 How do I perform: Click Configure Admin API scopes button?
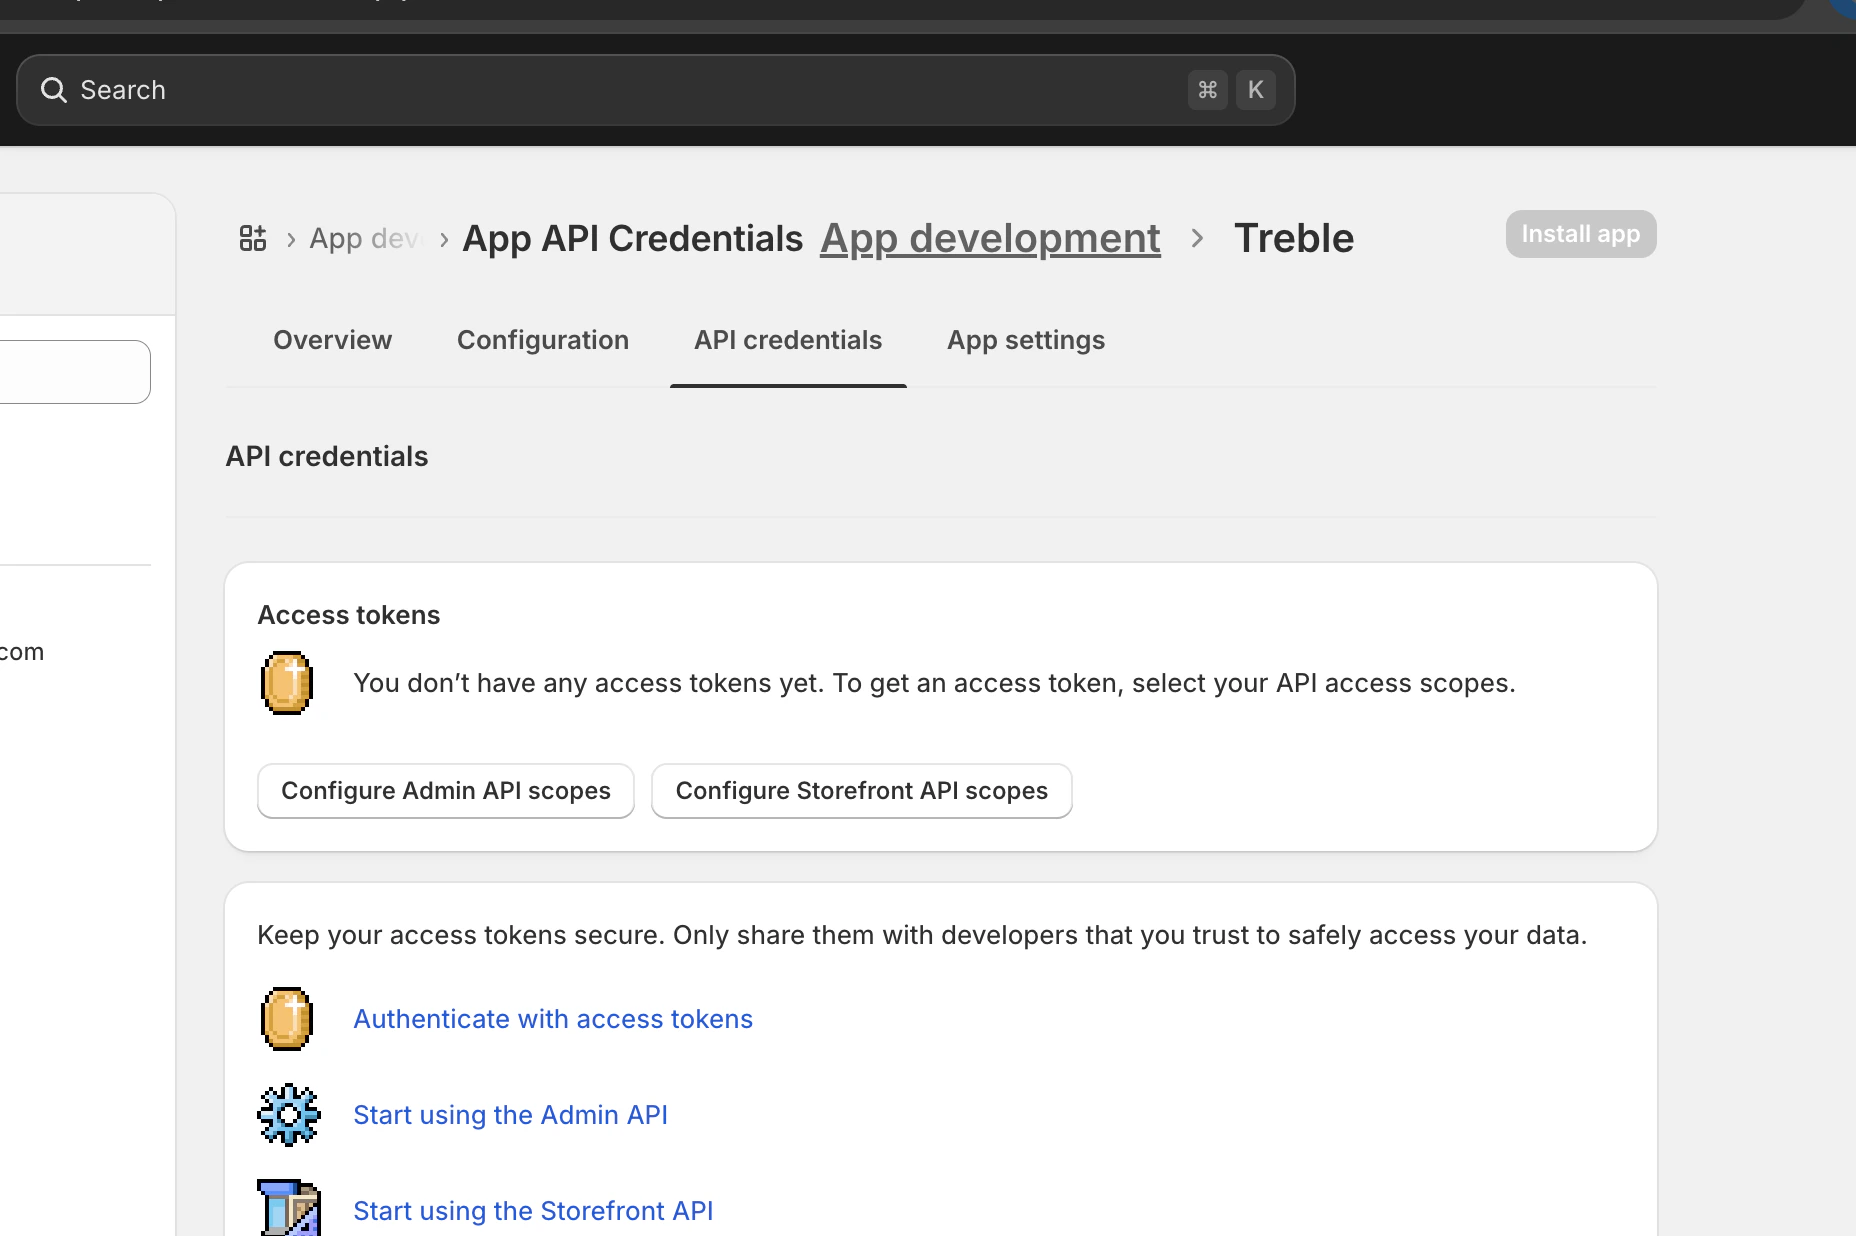pos(446,791)
